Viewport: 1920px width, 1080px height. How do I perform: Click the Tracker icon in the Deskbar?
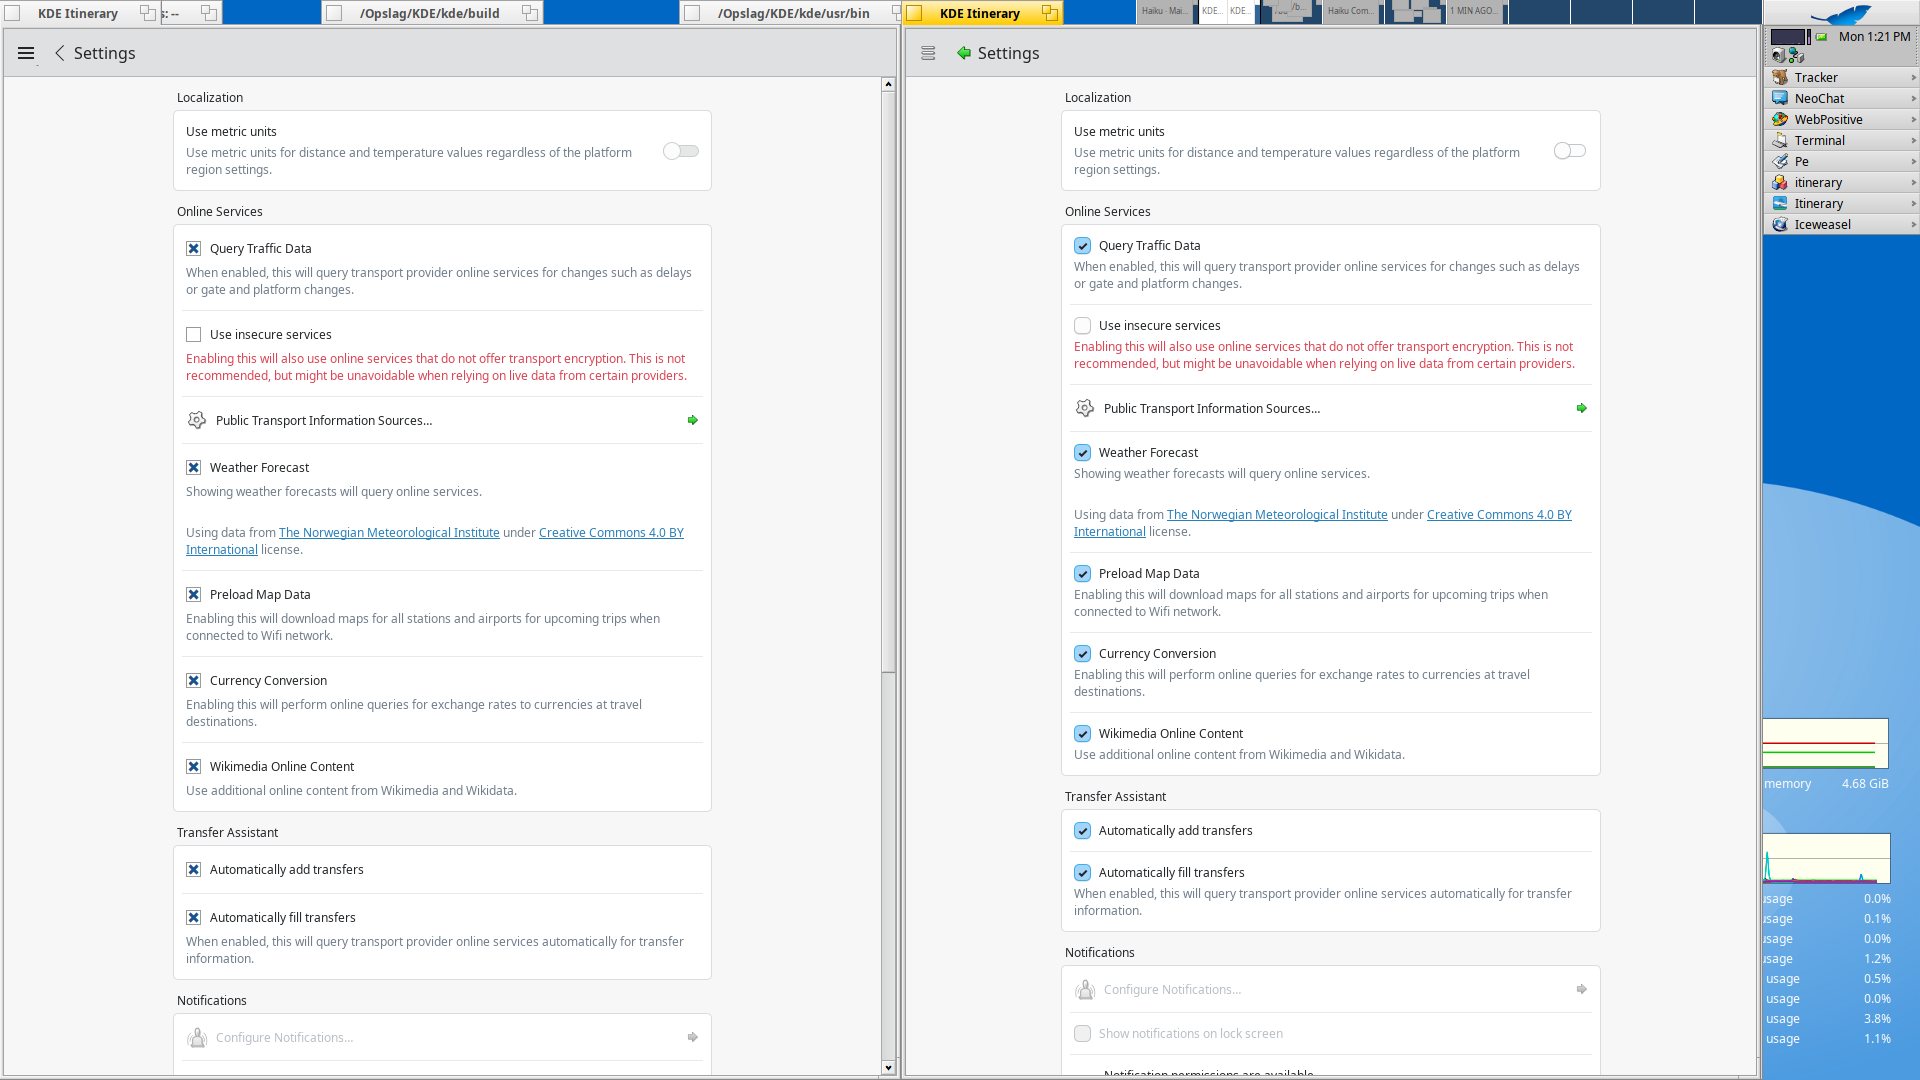pyautogui.click(x=1780, y=77)
